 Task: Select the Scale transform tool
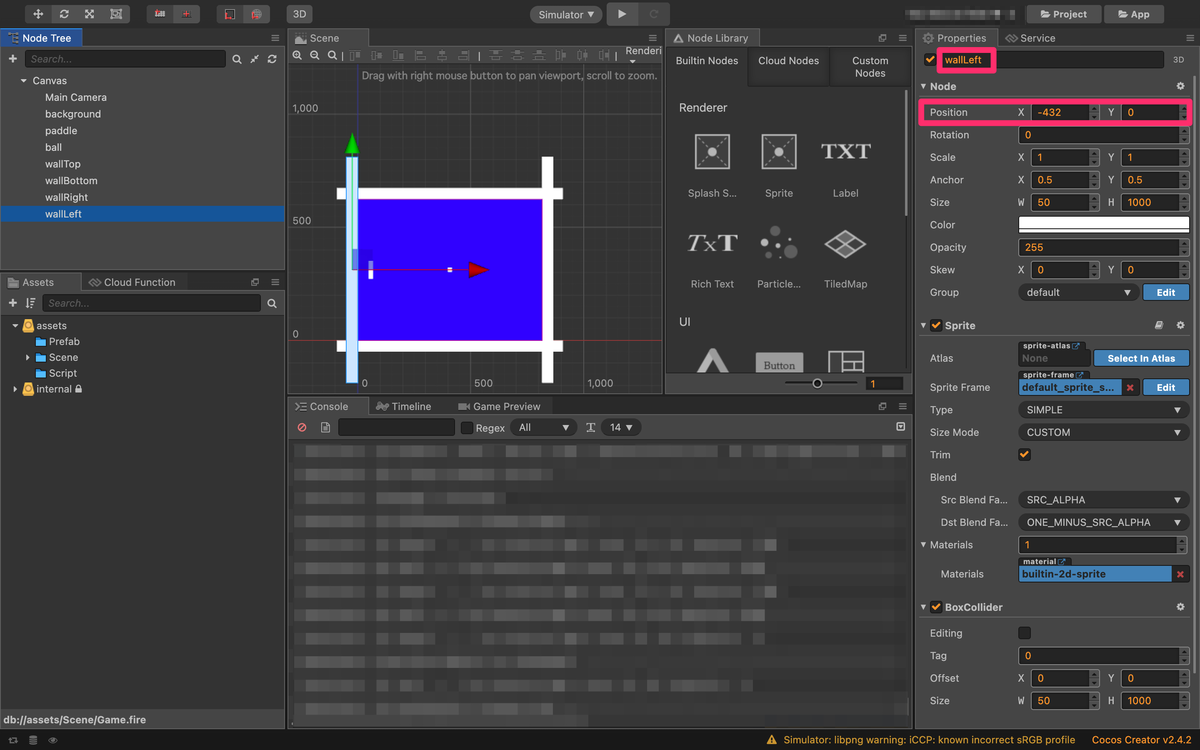[x=90, y=14]
